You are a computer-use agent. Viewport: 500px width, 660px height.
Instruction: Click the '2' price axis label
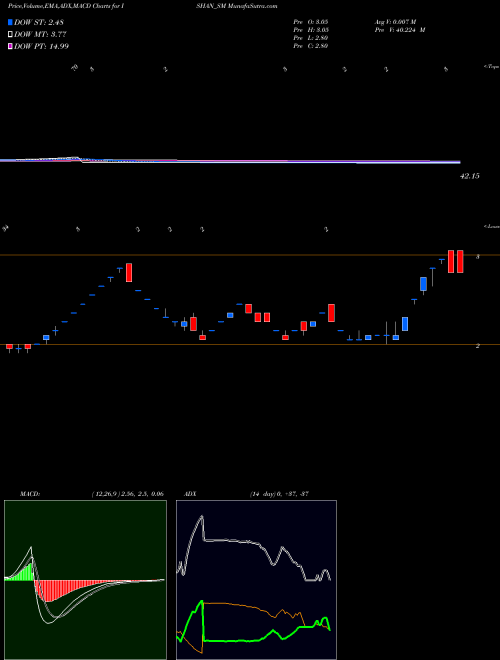point(477,346)
